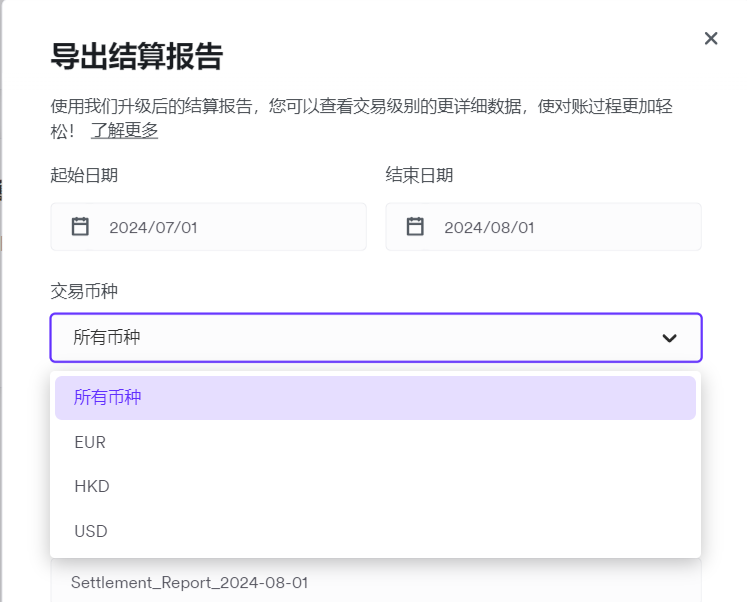The image size is (747, 602).
Task: Click the calendar icon for 起始日期
Action: click(81, 227)
